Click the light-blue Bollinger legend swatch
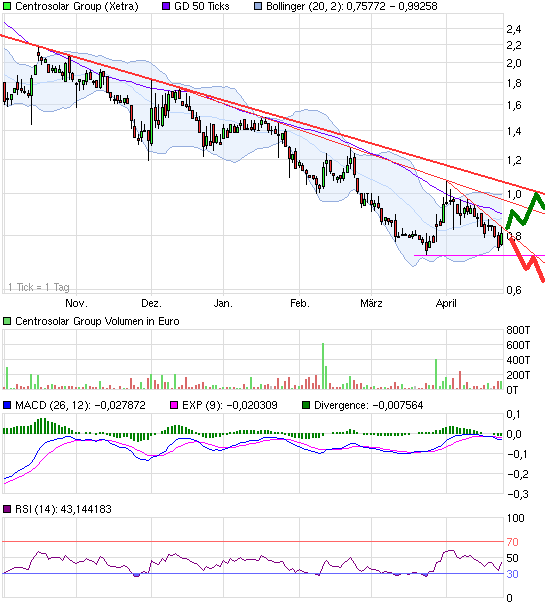The image size is (545, 606). click(258, 6)
